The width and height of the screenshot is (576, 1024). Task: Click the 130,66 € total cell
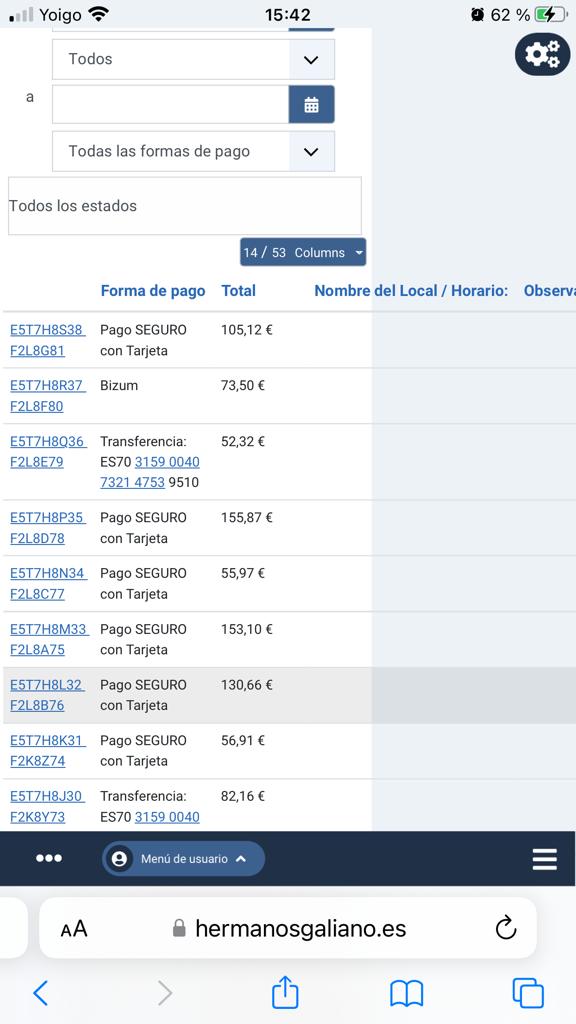tap(247, 684)
